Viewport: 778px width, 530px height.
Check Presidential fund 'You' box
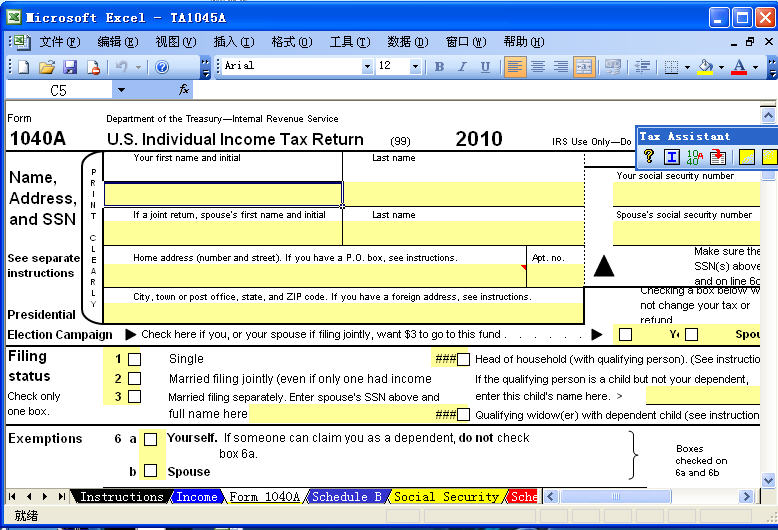pos(625,334)
